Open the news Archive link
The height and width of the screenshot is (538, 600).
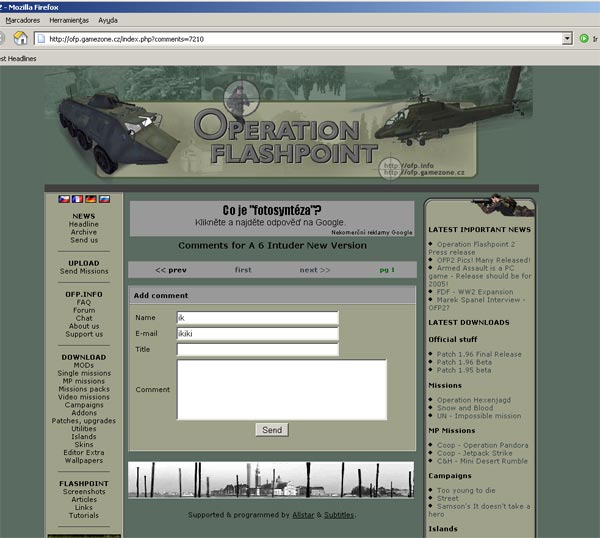click(x=84, y=232)
